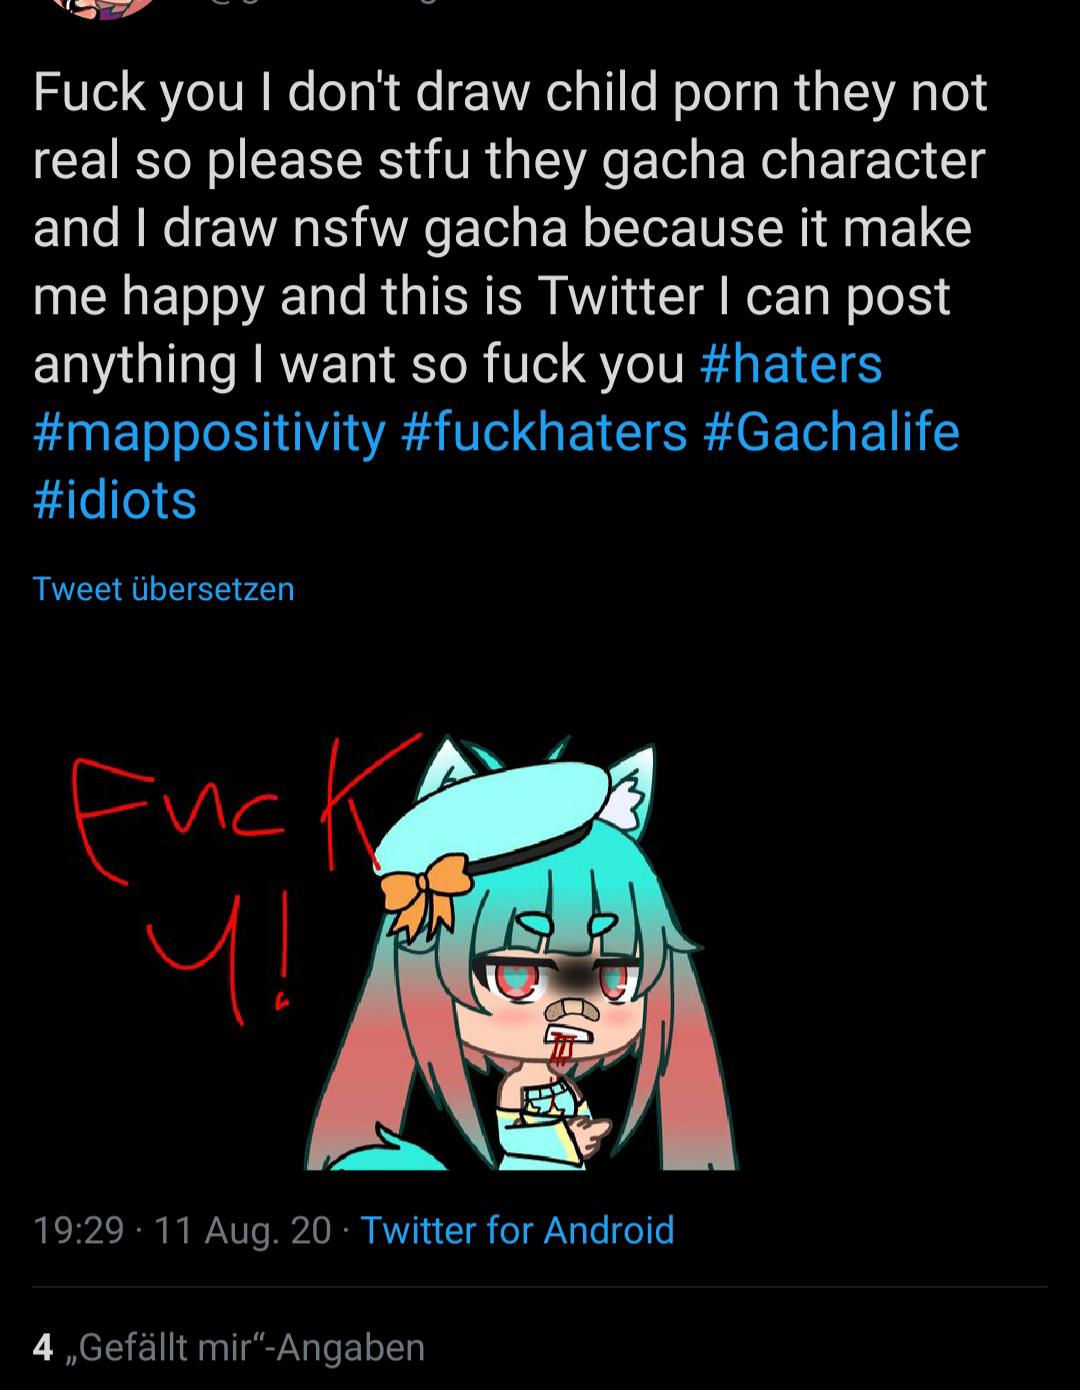The height and width of the screenshot is (1390, 1080).
Task: Tap the 19:29 timestamp
Action: click(x=78, y=1230)
